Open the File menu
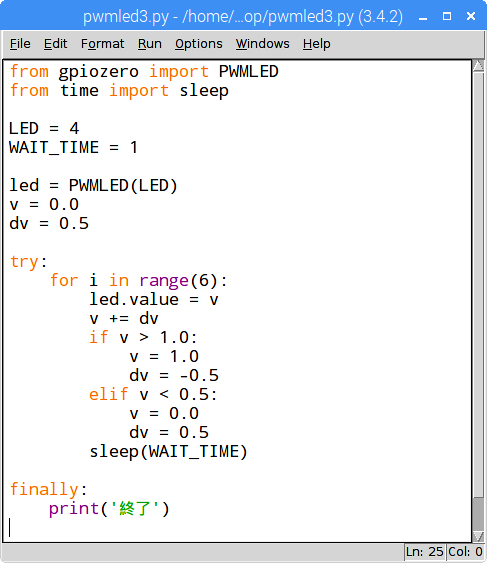Screen dimensions: 487x563 tap(20, 44)
